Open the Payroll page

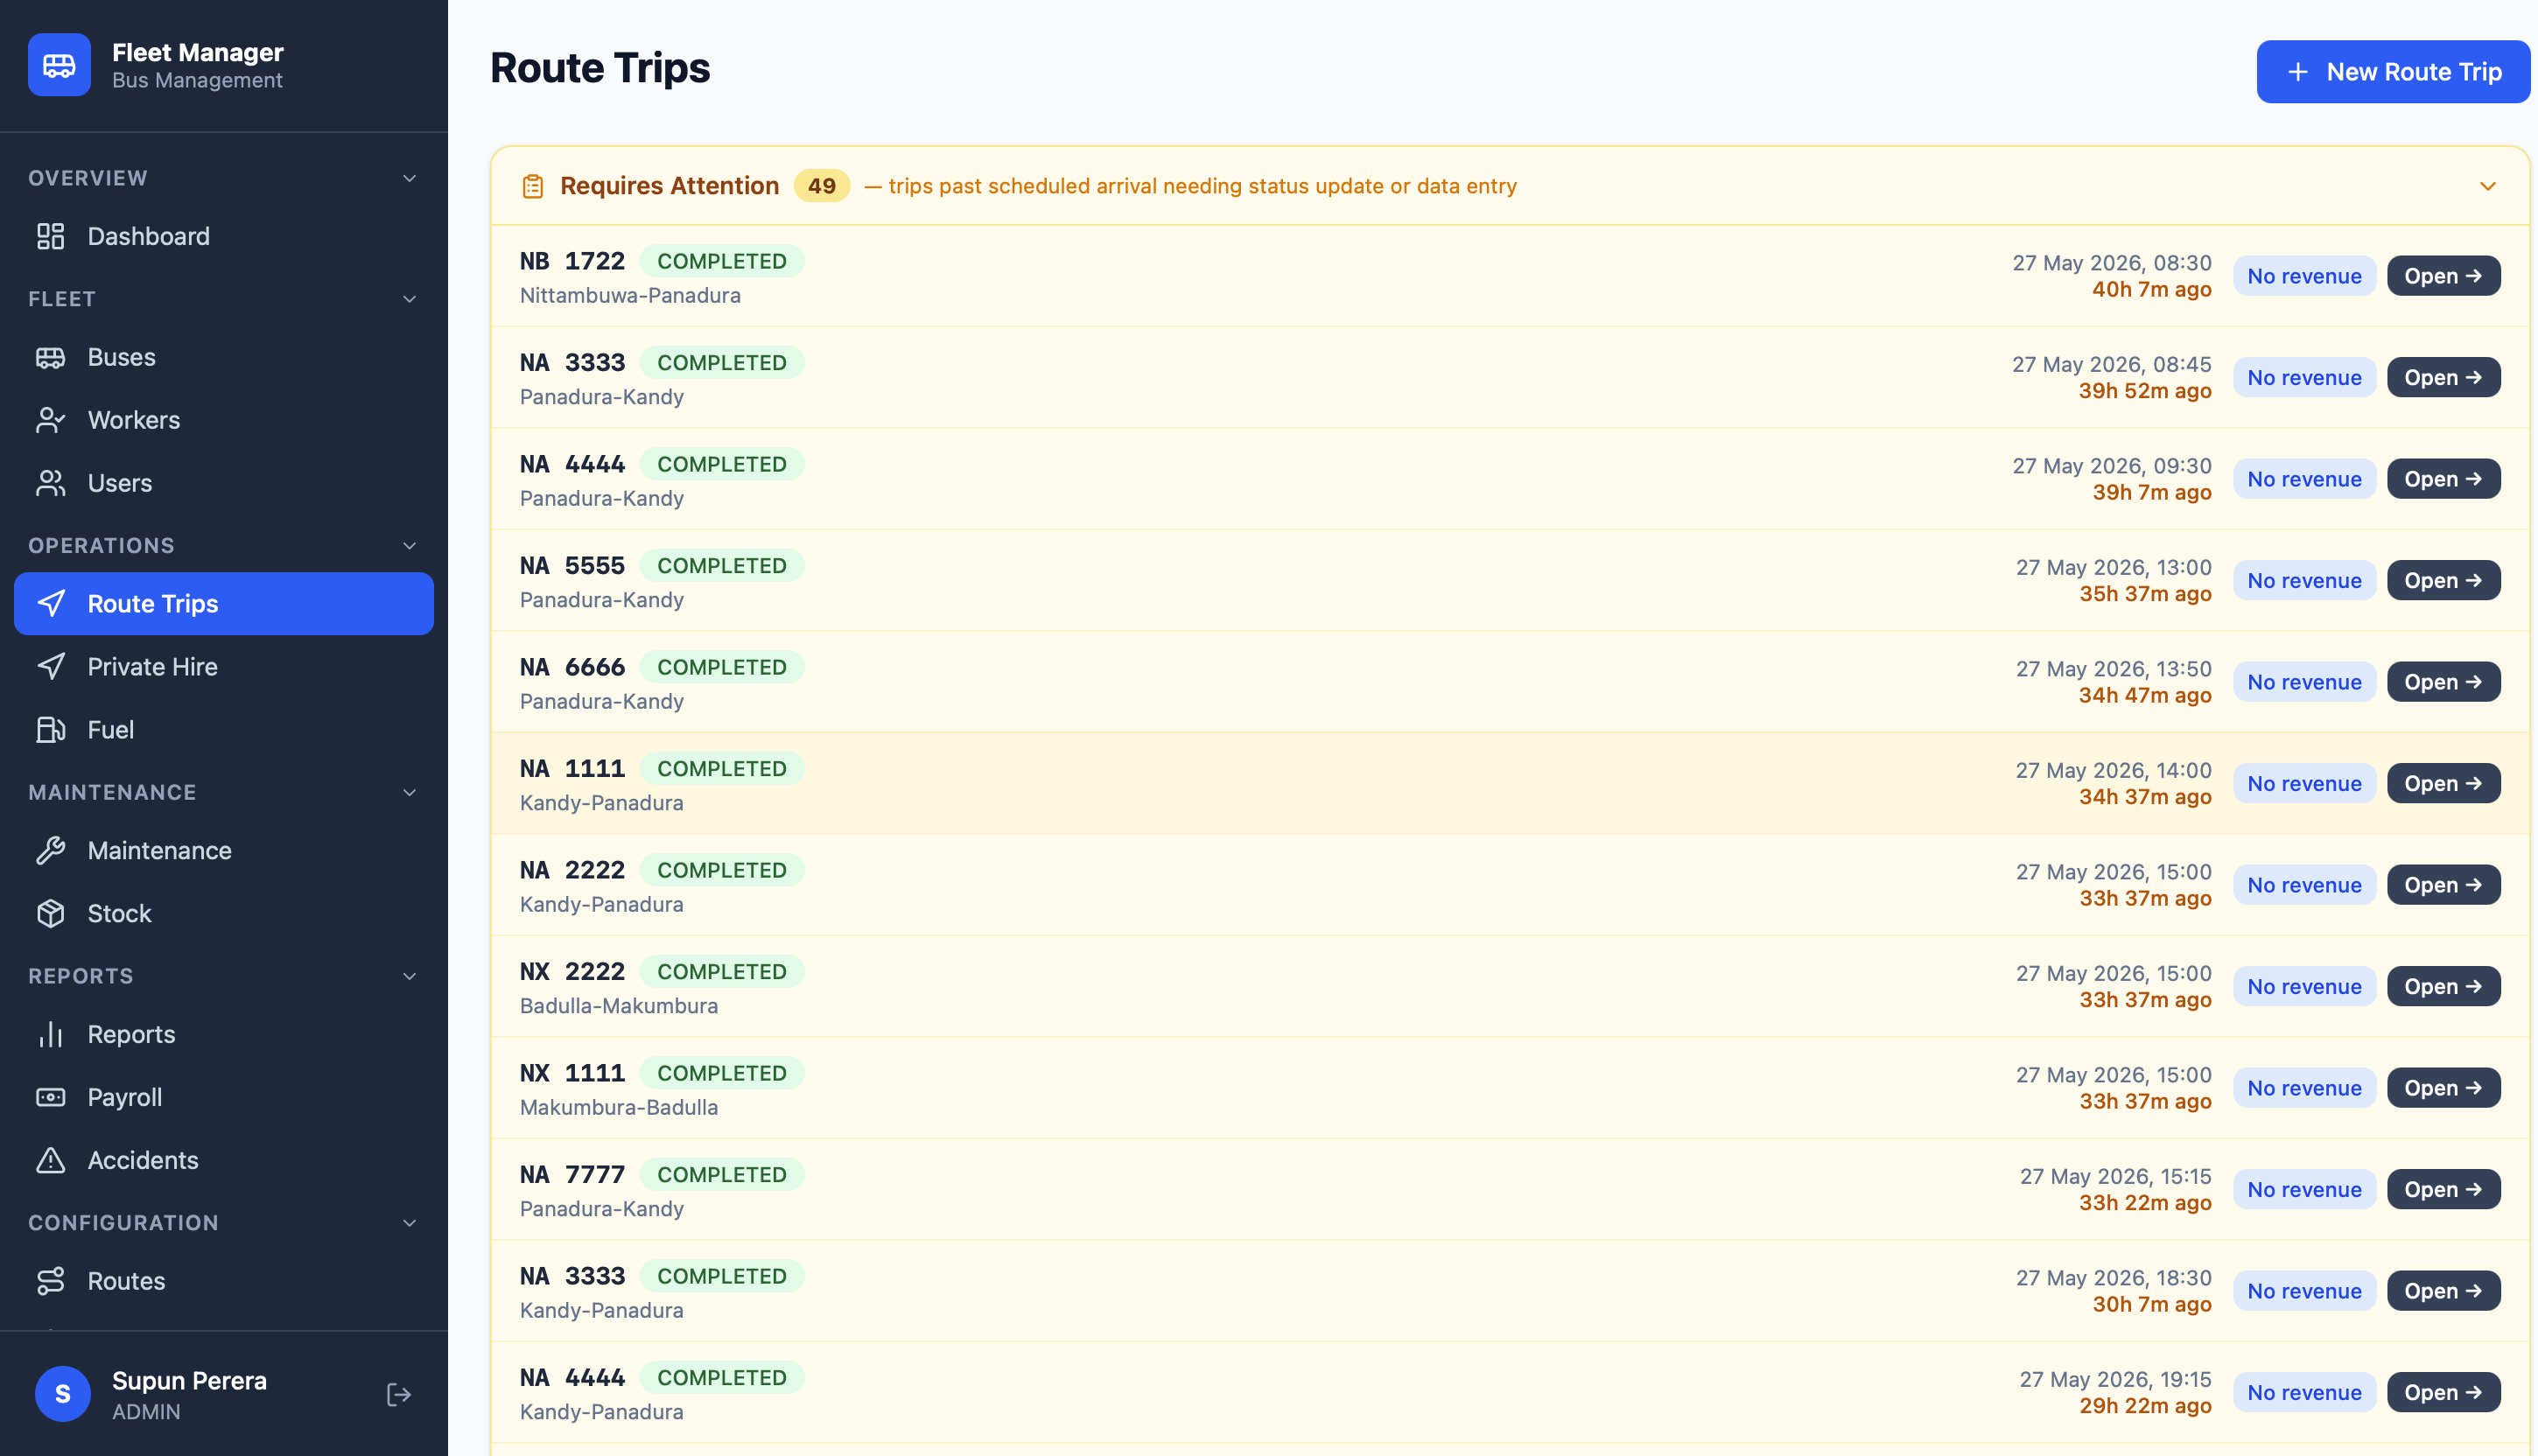point(224,1098)
